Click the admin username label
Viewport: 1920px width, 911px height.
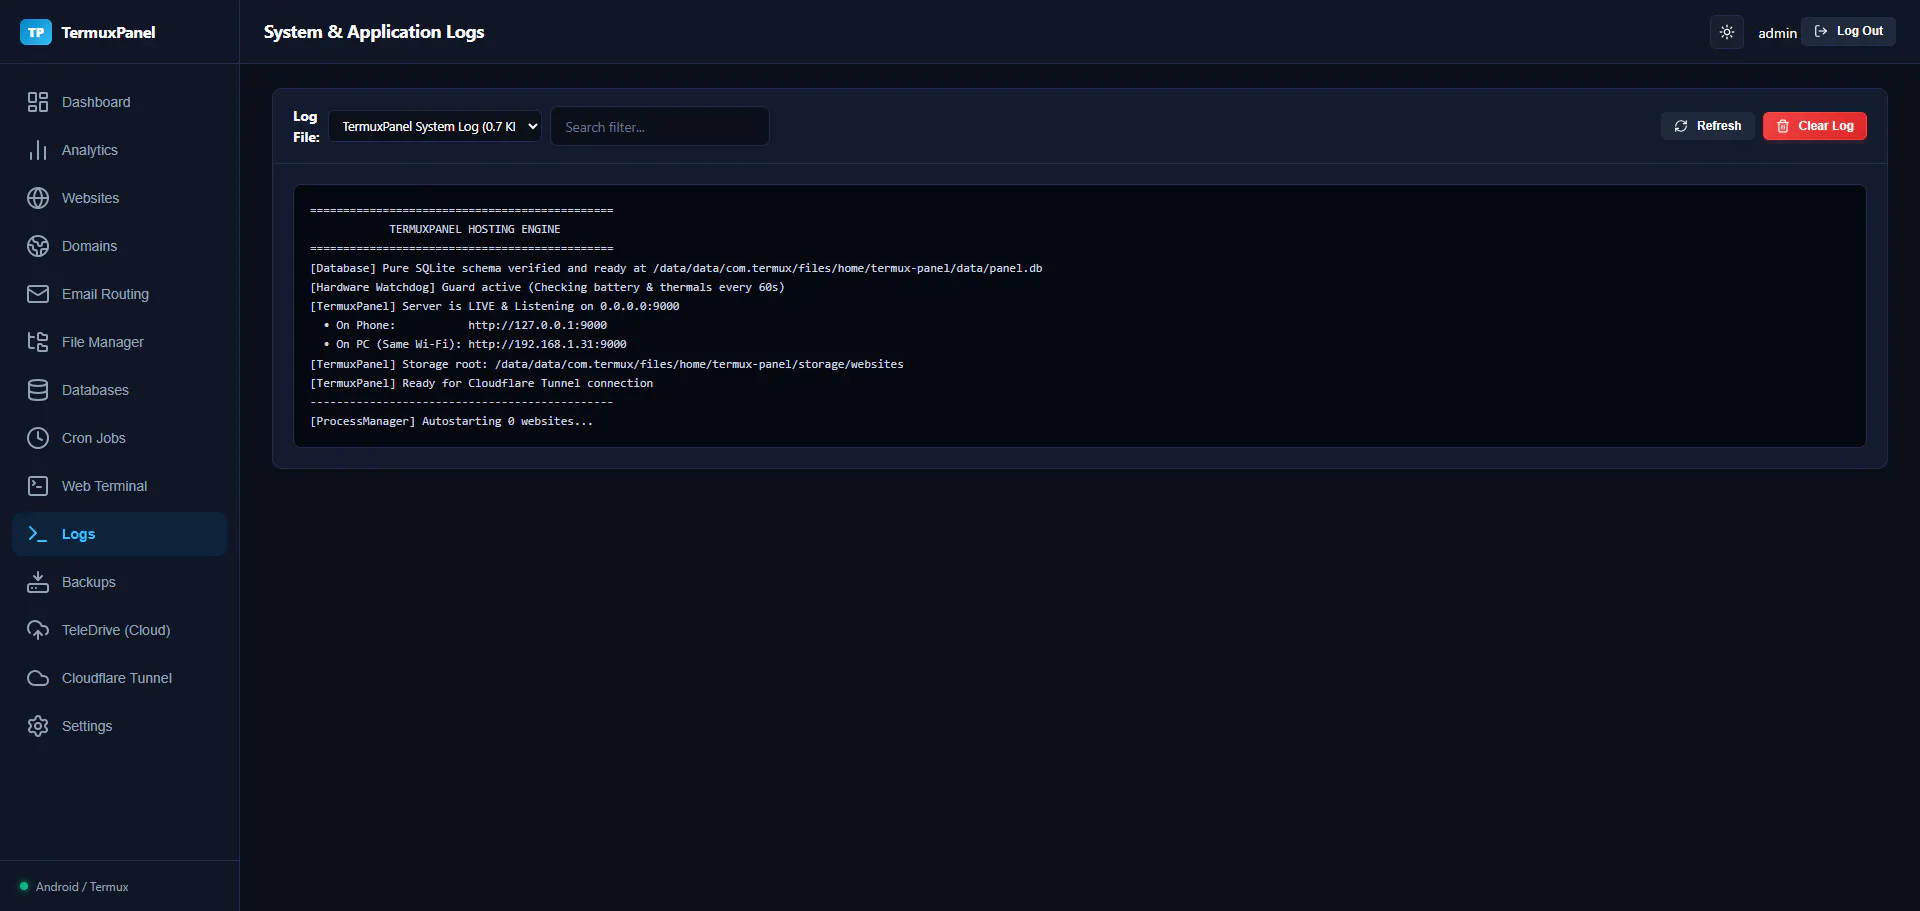coord(1777,33)
